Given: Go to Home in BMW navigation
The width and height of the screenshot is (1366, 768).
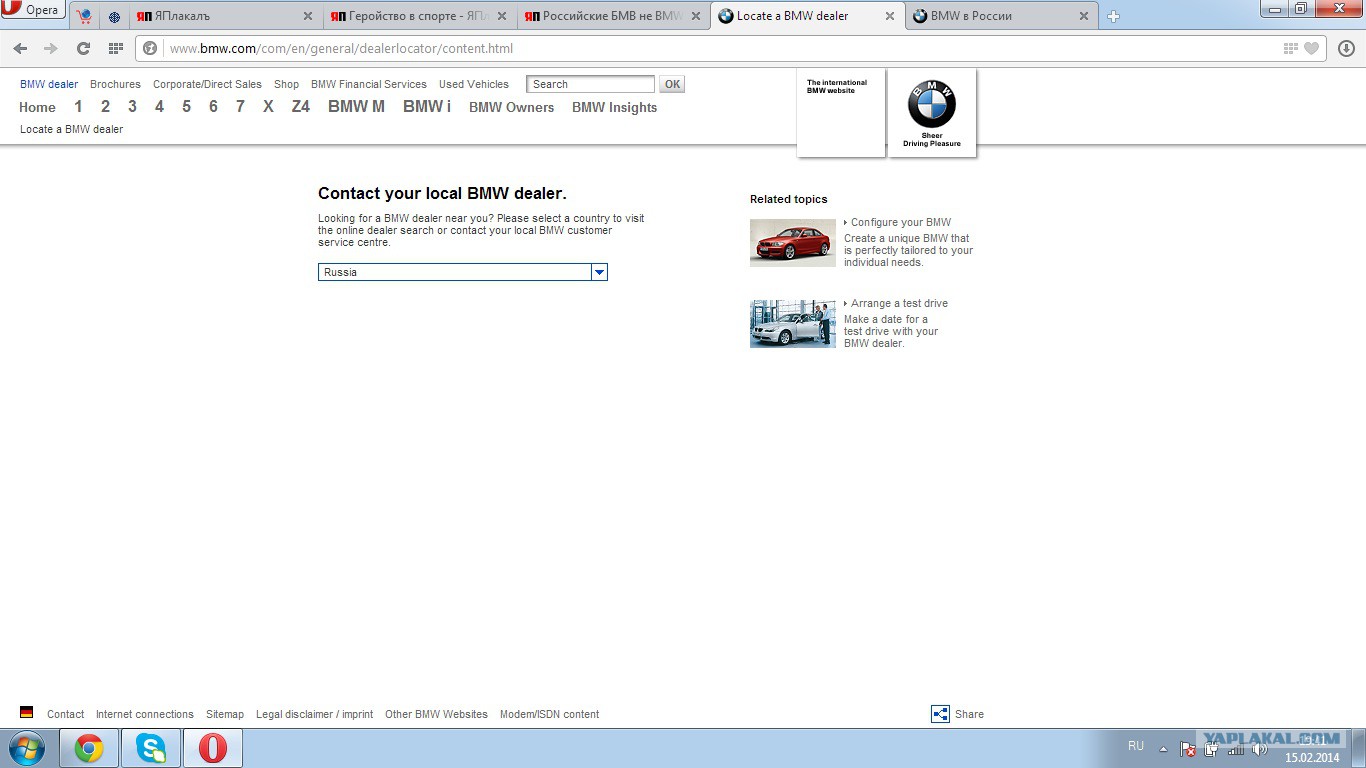Looking at the screenshot, I should point(37,107).
